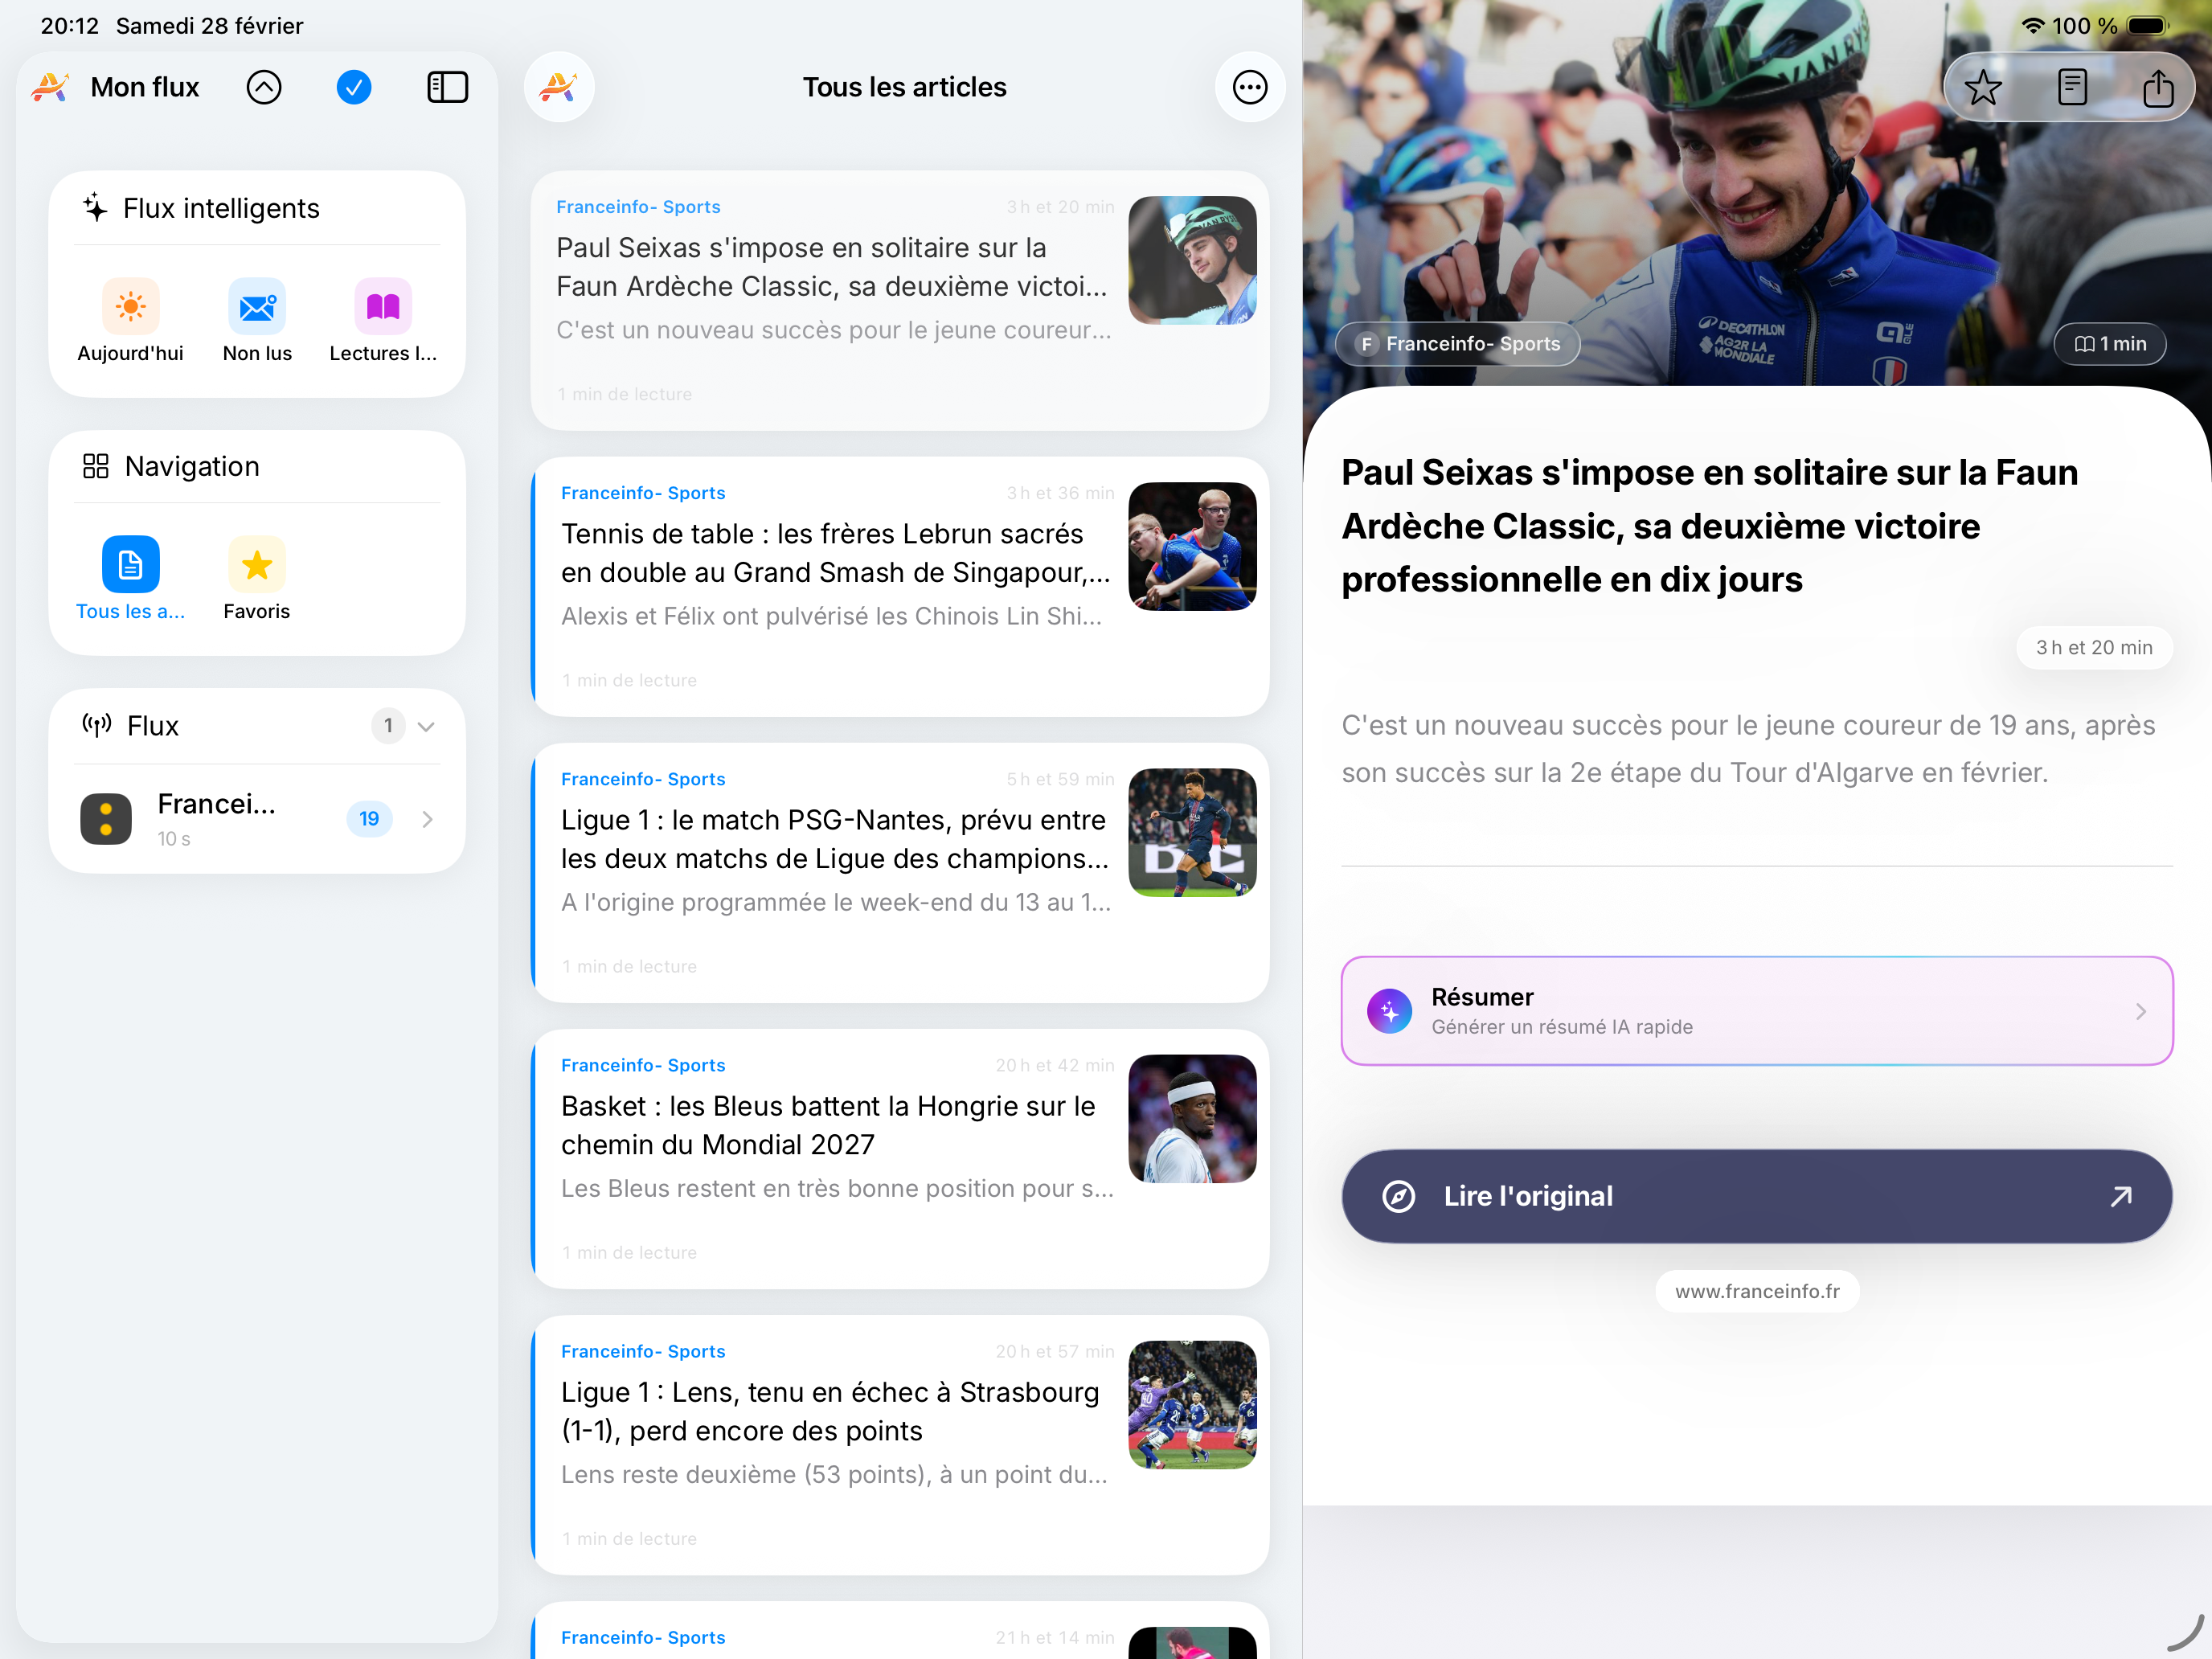The width and height of the screenshot is (2212, 1659).
Task: Tap the cyclist thumbnail in article list
Action: [x=1192, y=260]
